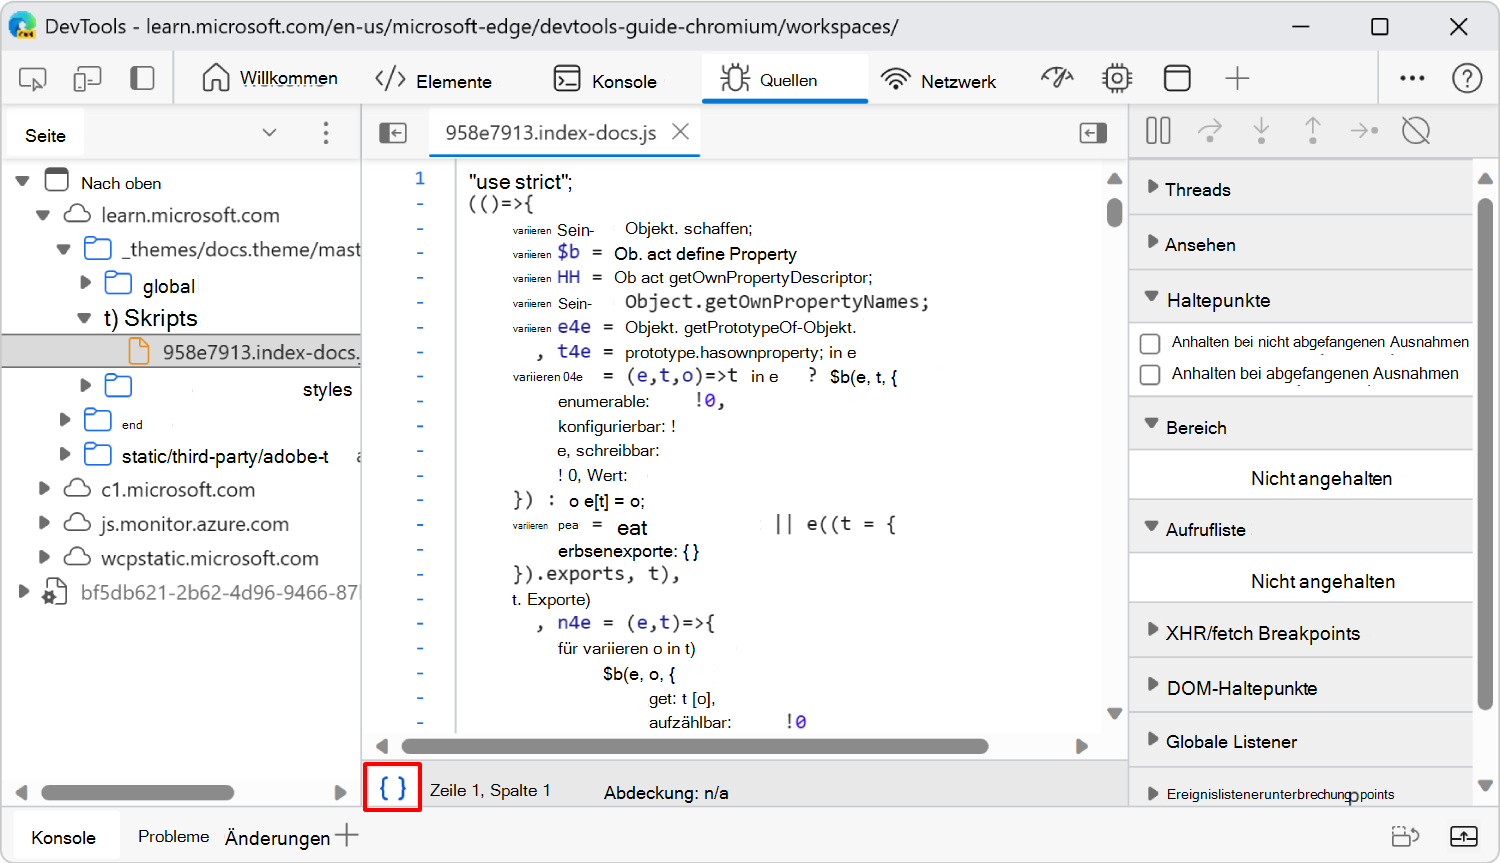The width and height of the screenshot is (1500, 863).
Task: Click the Step arrow icon
Action: 1364,131
